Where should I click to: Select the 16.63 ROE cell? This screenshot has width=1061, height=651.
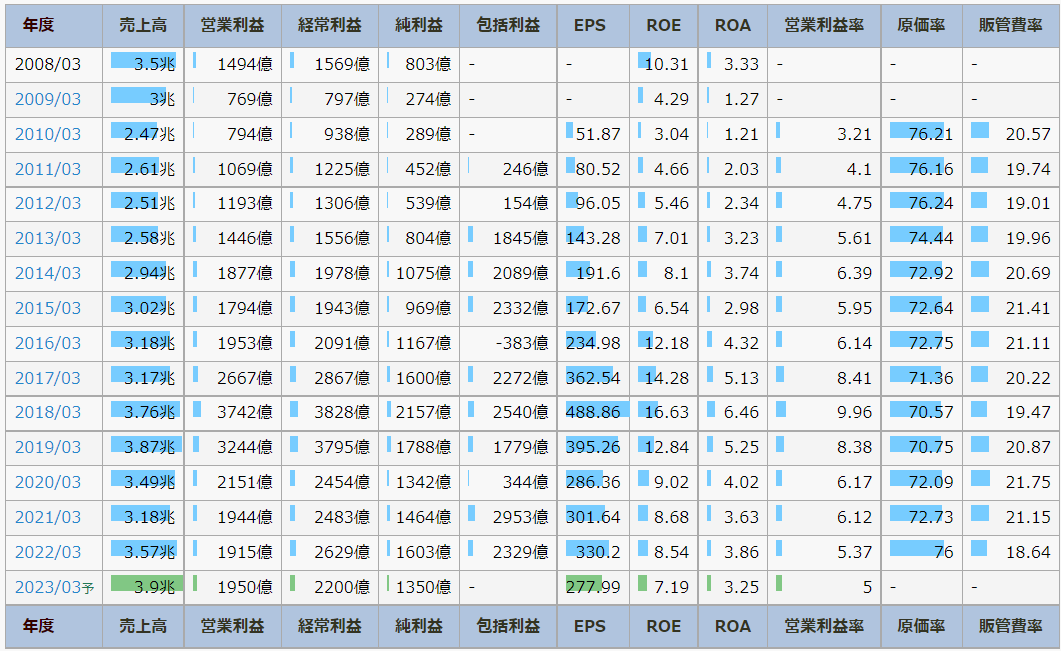[x=664, y=413]
